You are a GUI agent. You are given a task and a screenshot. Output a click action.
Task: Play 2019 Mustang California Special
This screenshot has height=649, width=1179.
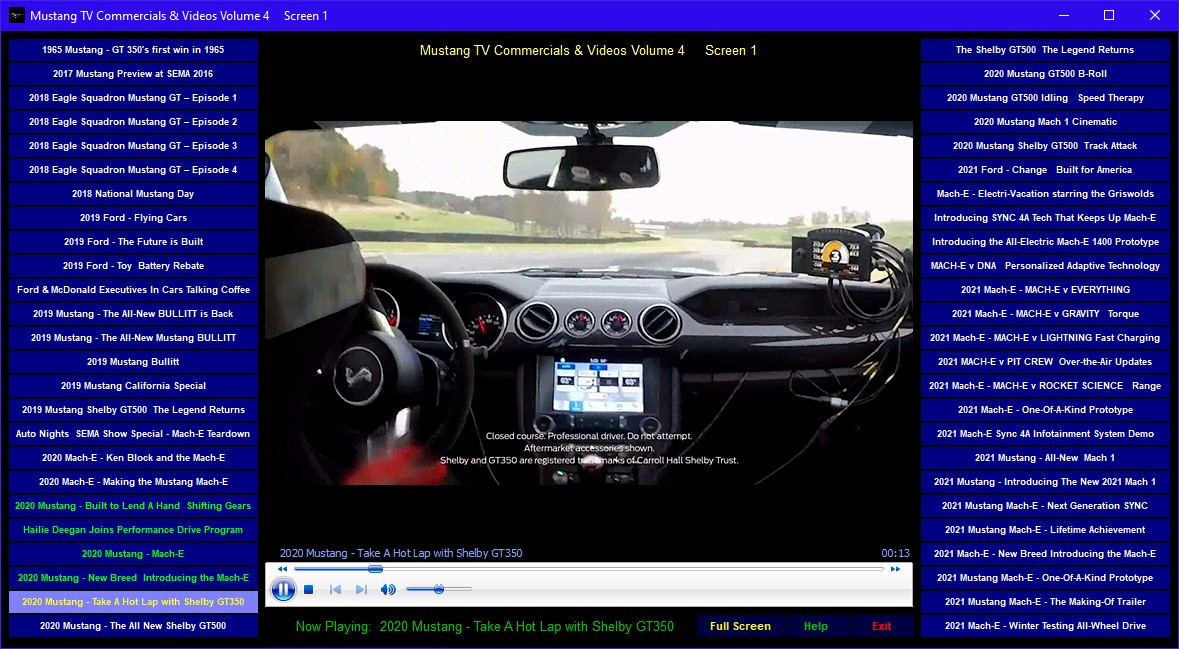coord(133,386)
